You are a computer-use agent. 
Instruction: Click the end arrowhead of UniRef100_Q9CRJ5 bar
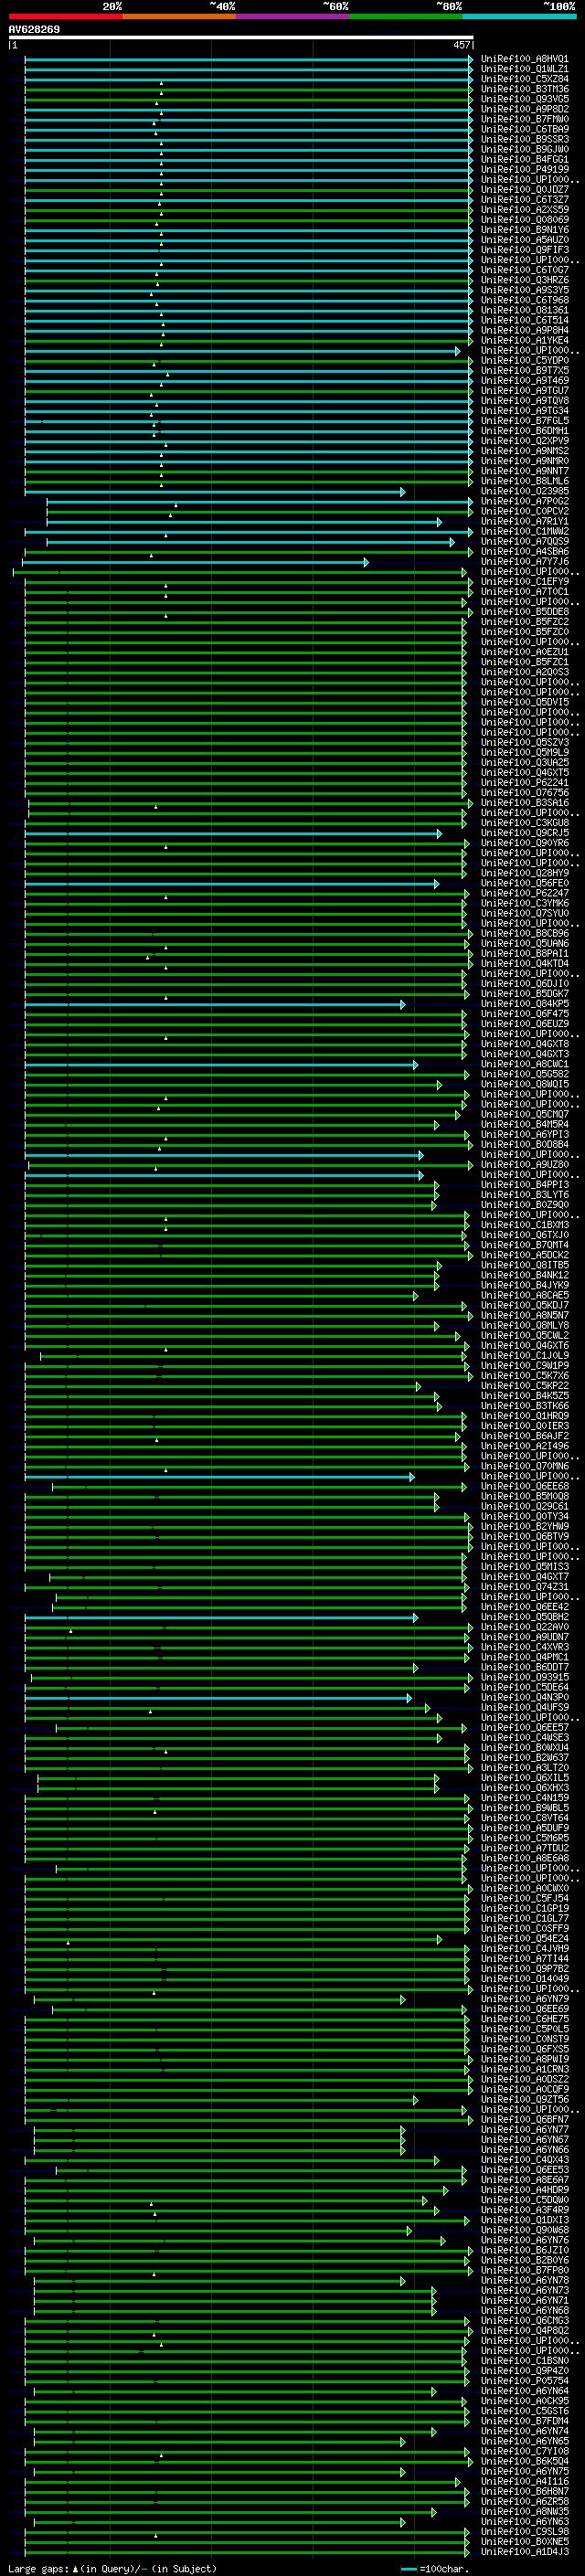click(x=438, y=833)
